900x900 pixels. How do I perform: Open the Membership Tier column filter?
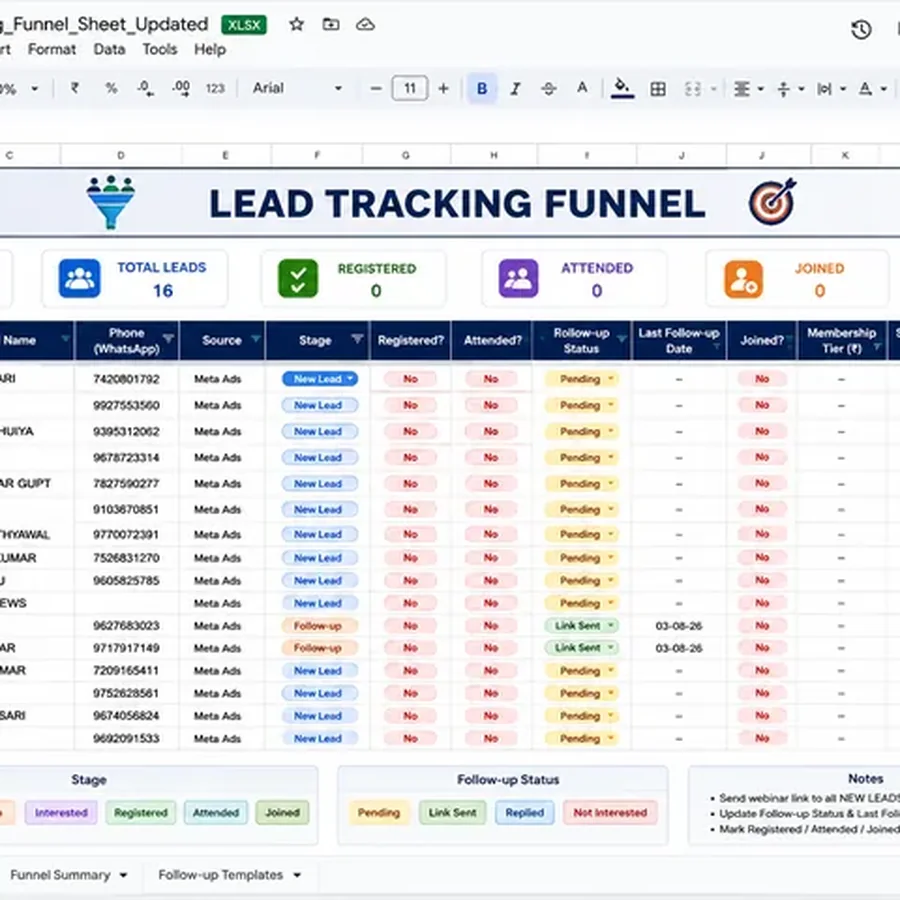[x=877, y=347]
